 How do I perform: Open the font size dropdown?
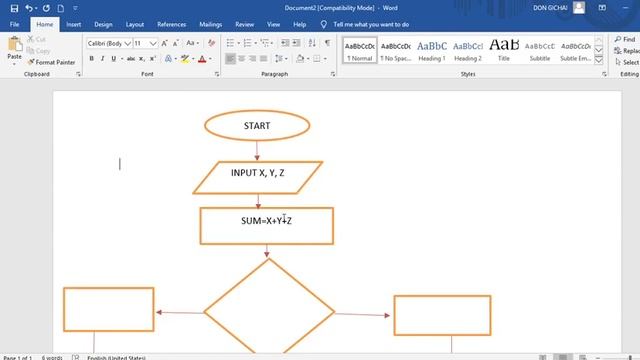pyautogui.click(x=153, y=43)
